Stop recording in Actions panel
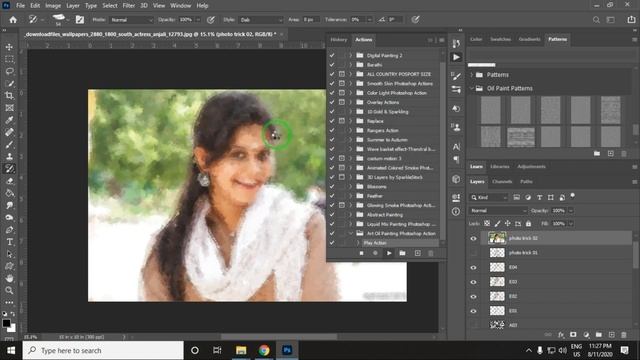The image size is (640, 360). [x=361, y=253]
